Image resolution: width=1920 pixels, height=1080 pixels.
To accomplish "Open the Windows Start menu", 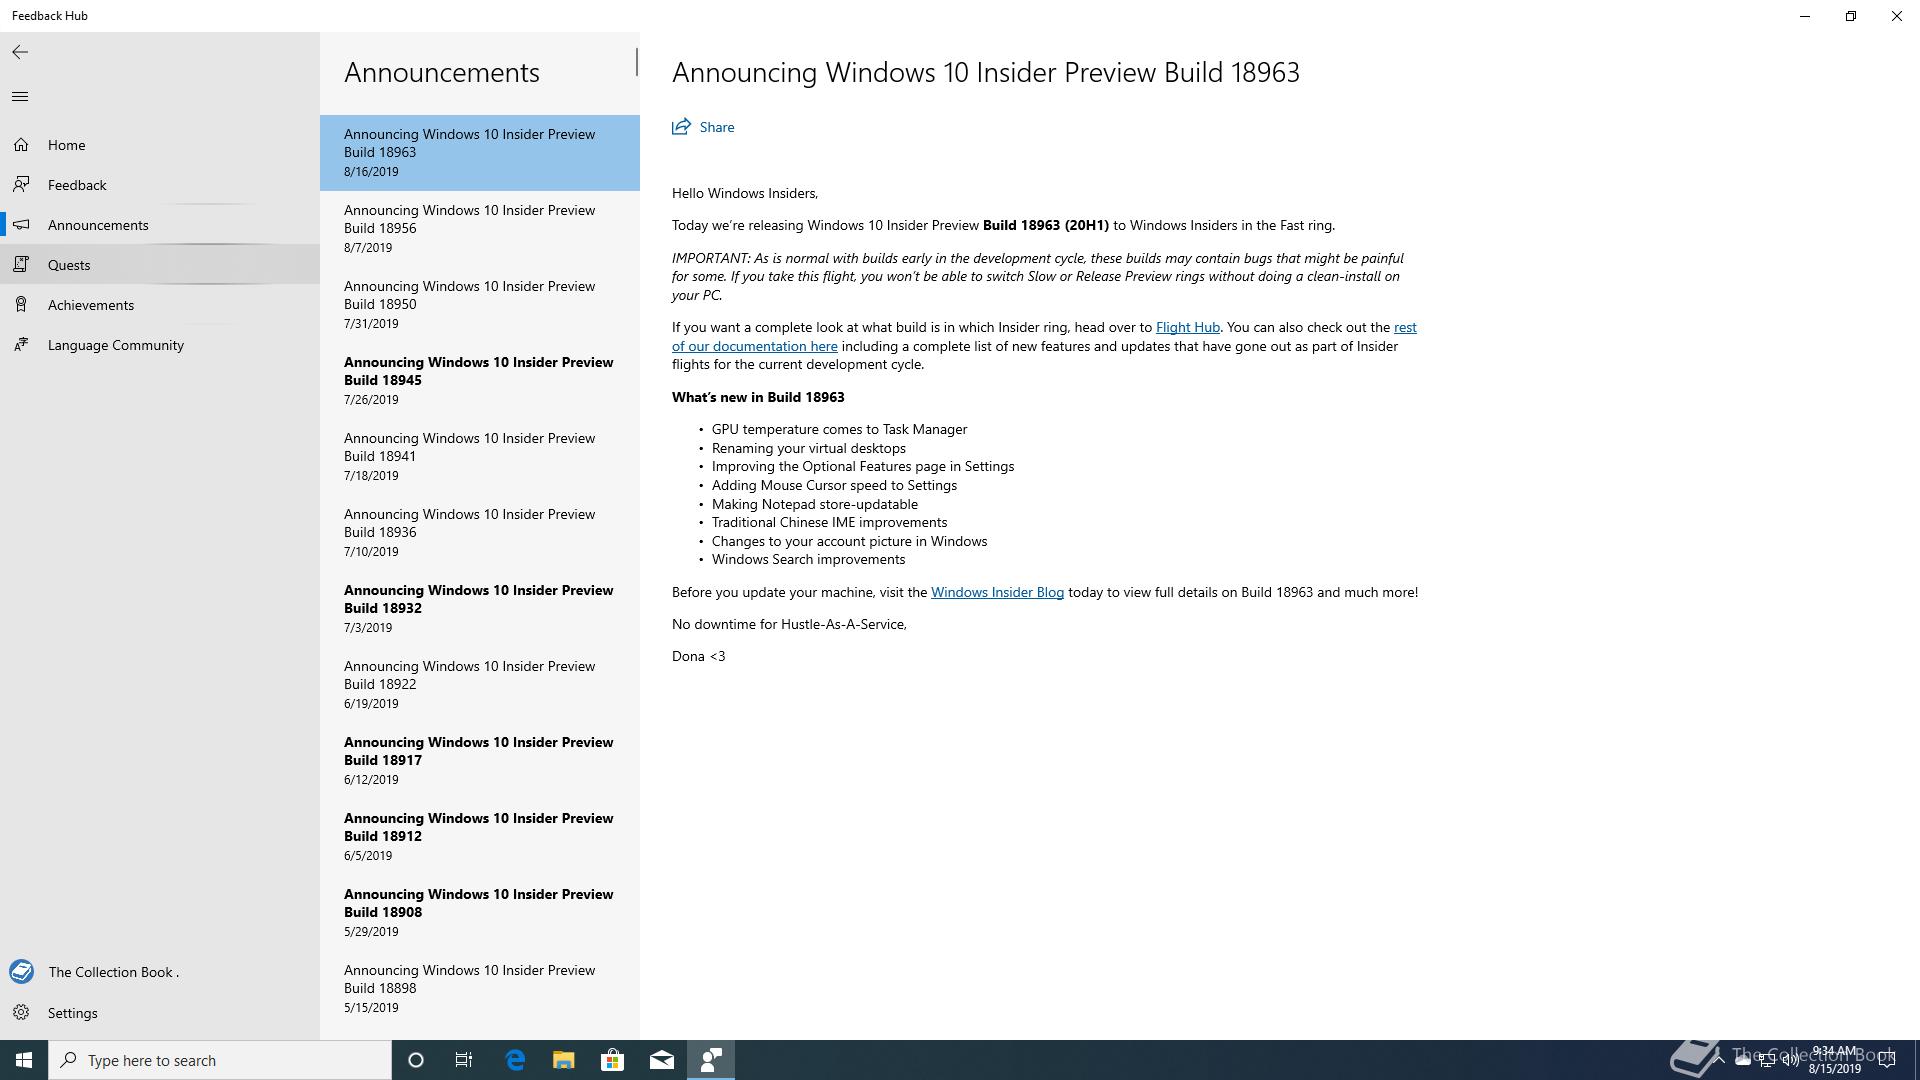I will point(24,1060).
